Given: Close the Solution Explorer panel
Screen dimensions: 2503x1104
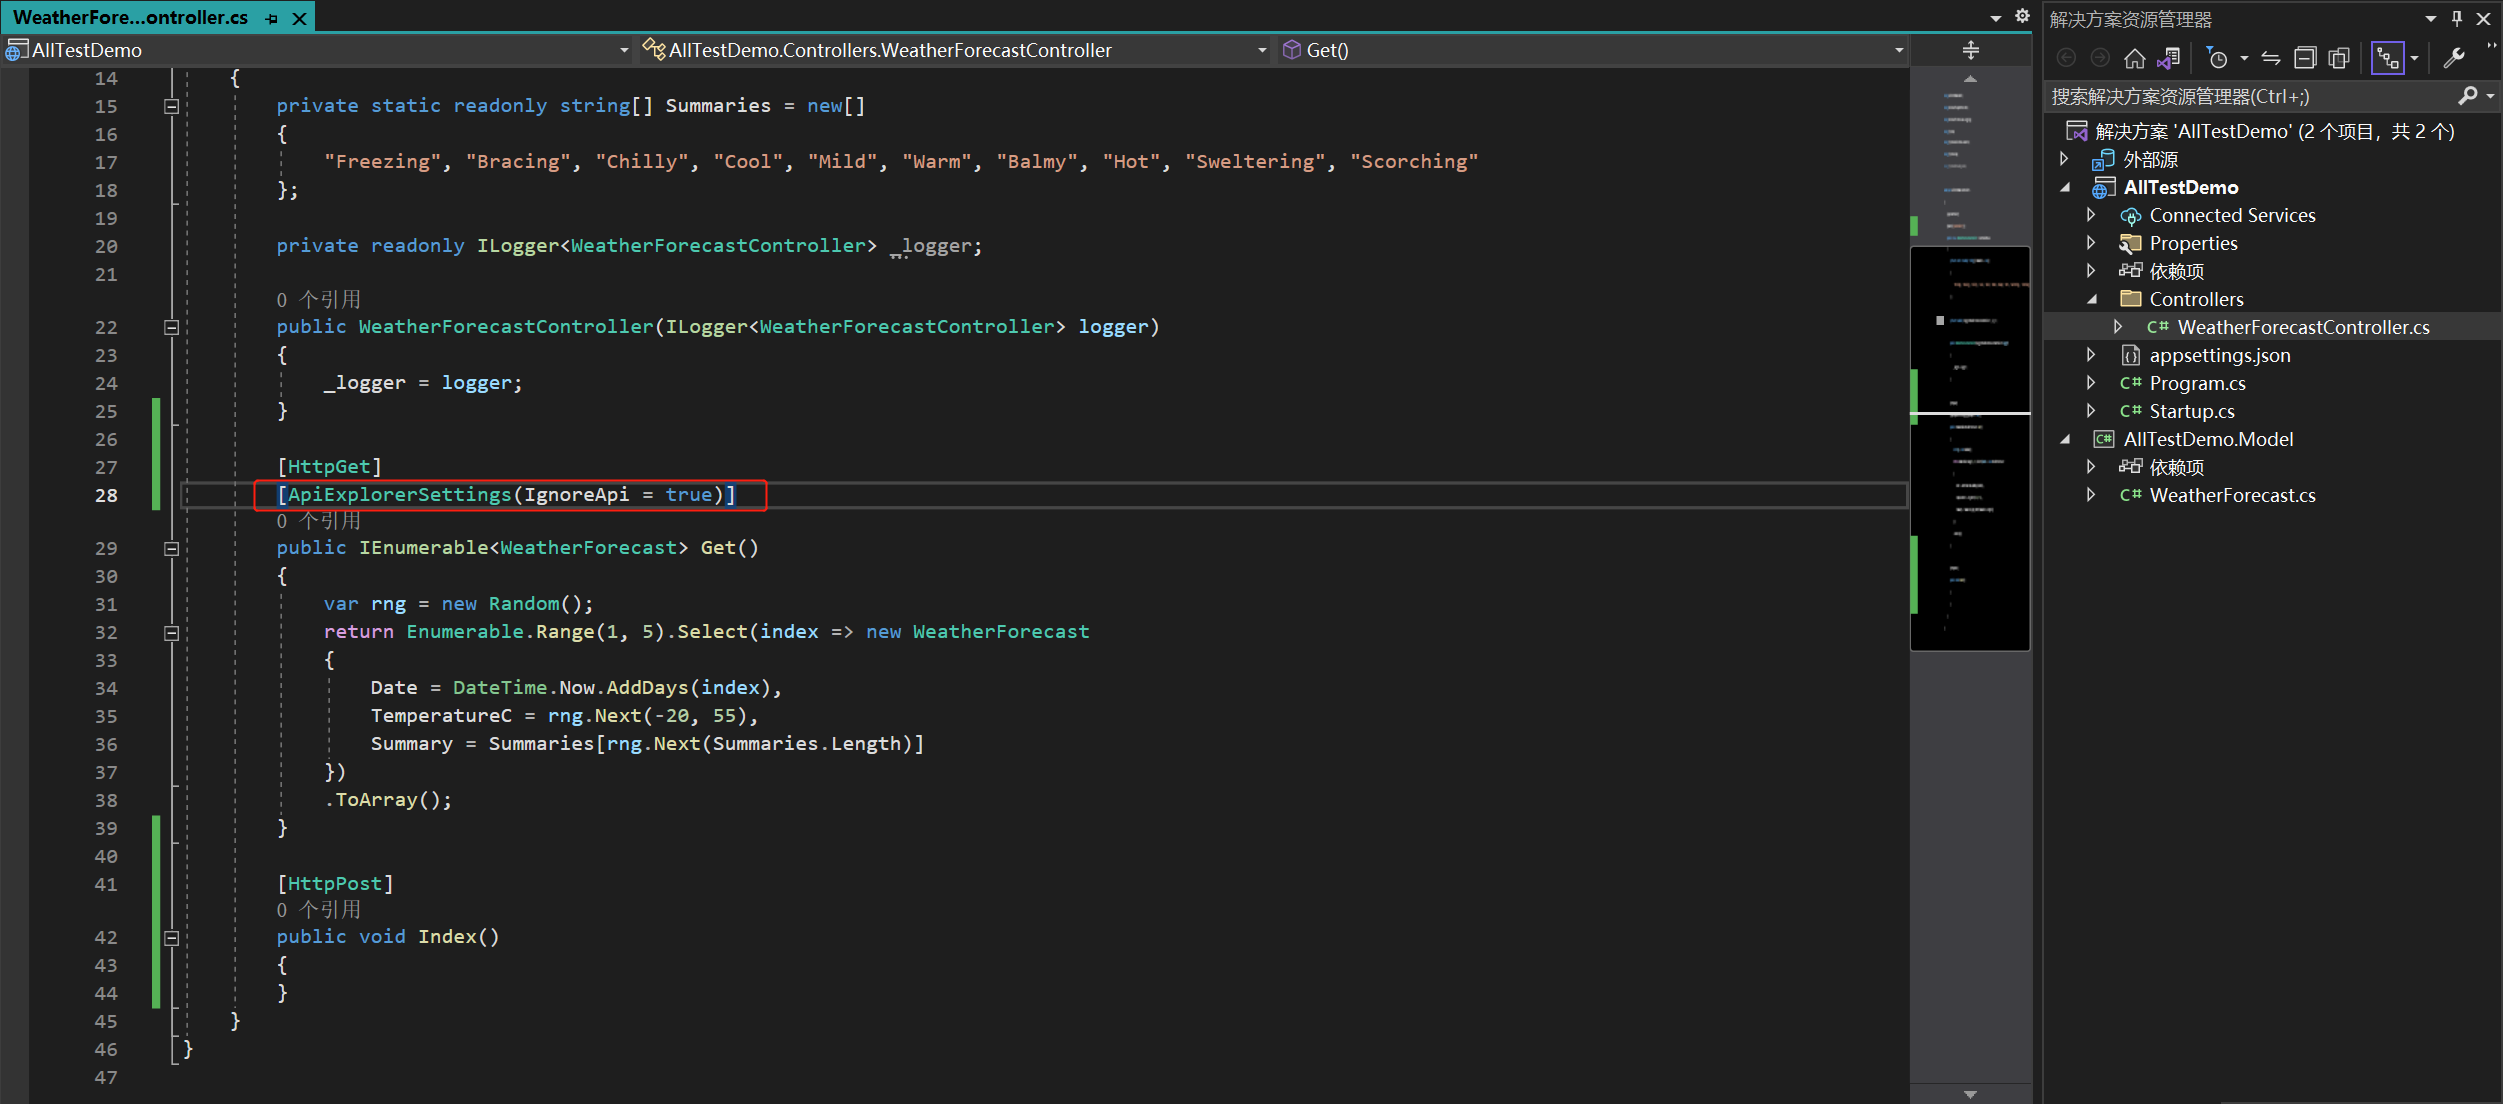Looking at the screenshot, I should (2484, 18).
